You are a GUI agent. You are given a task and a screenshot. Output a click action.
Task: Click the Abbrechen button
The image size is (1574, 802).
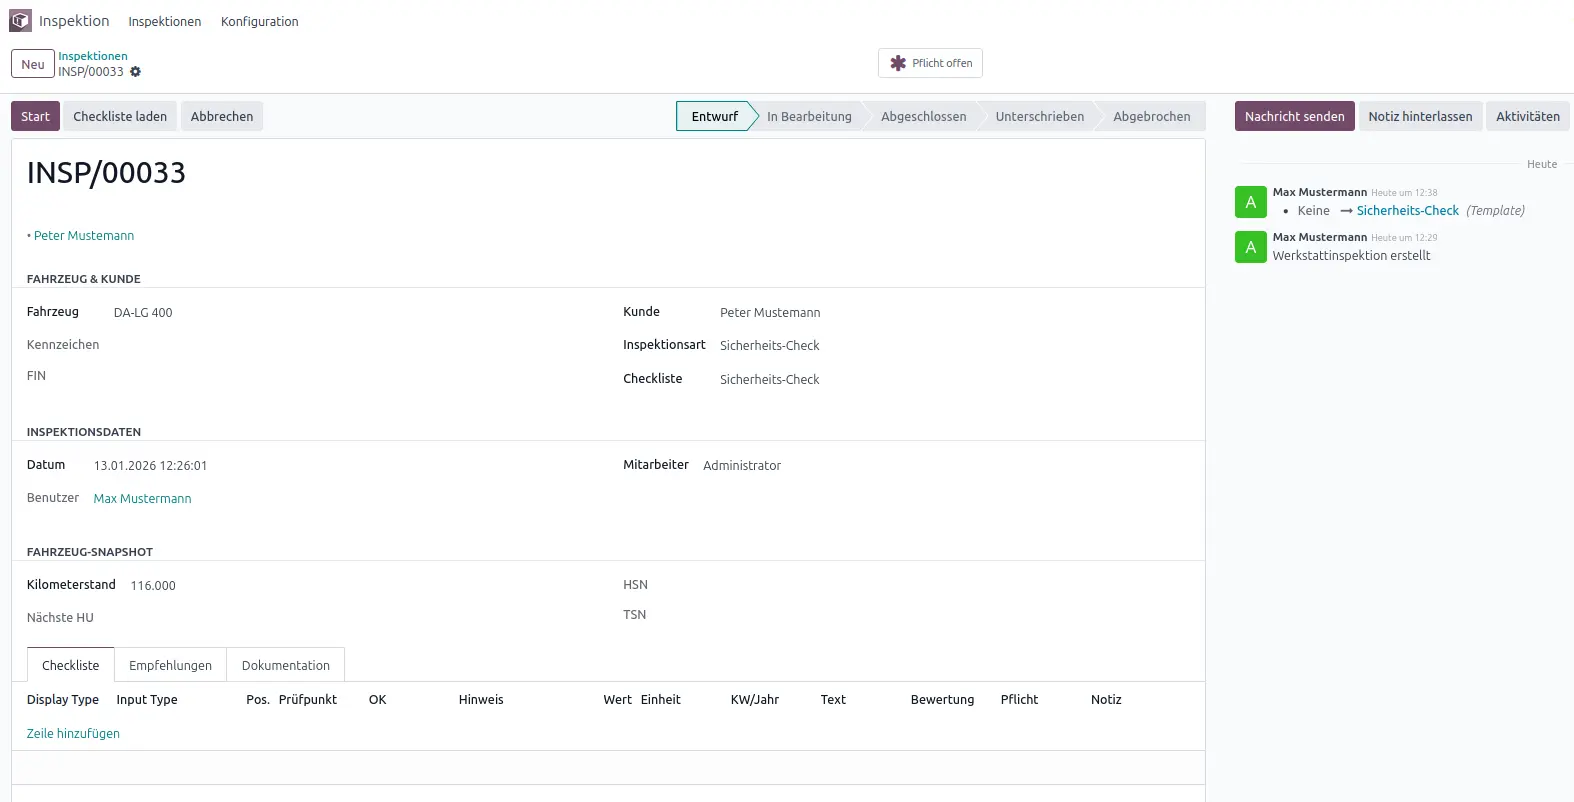point(221,116)
